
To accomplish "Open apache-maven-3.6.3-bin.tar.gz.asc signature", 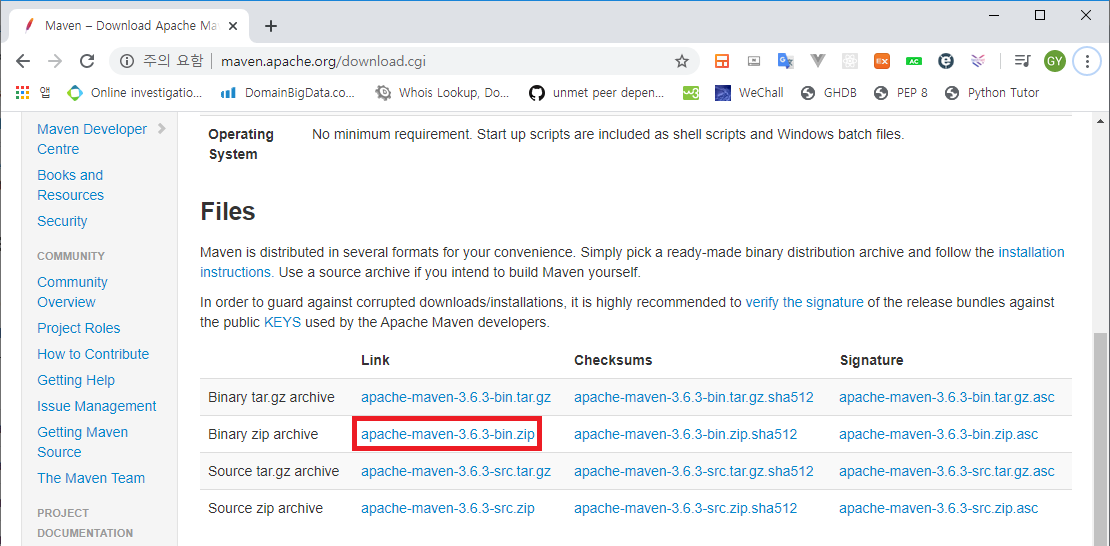I will tap(947, 397).
